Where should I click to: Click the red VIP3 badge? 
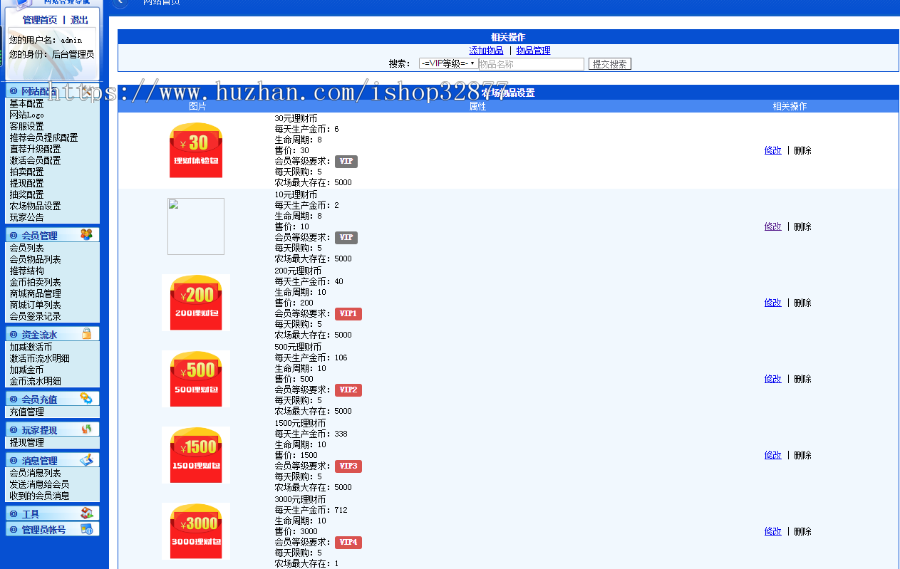tap(348, 466)
